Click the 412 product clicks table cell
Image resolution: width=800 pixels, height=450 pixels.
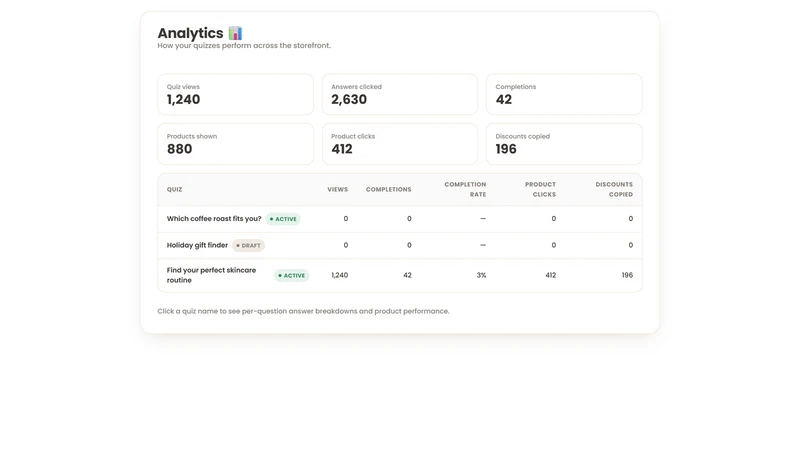point(551,276)
